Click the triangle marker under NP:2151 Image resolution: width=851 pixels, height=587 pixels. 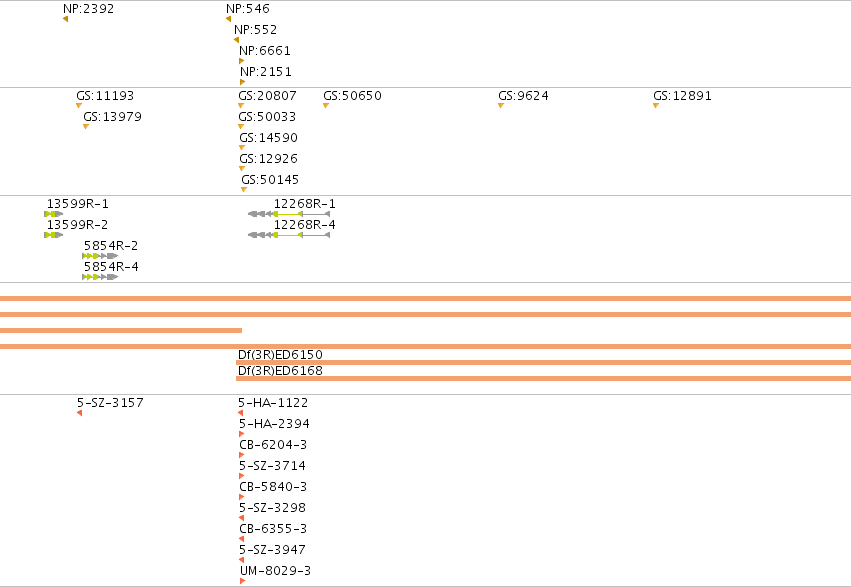243,82
